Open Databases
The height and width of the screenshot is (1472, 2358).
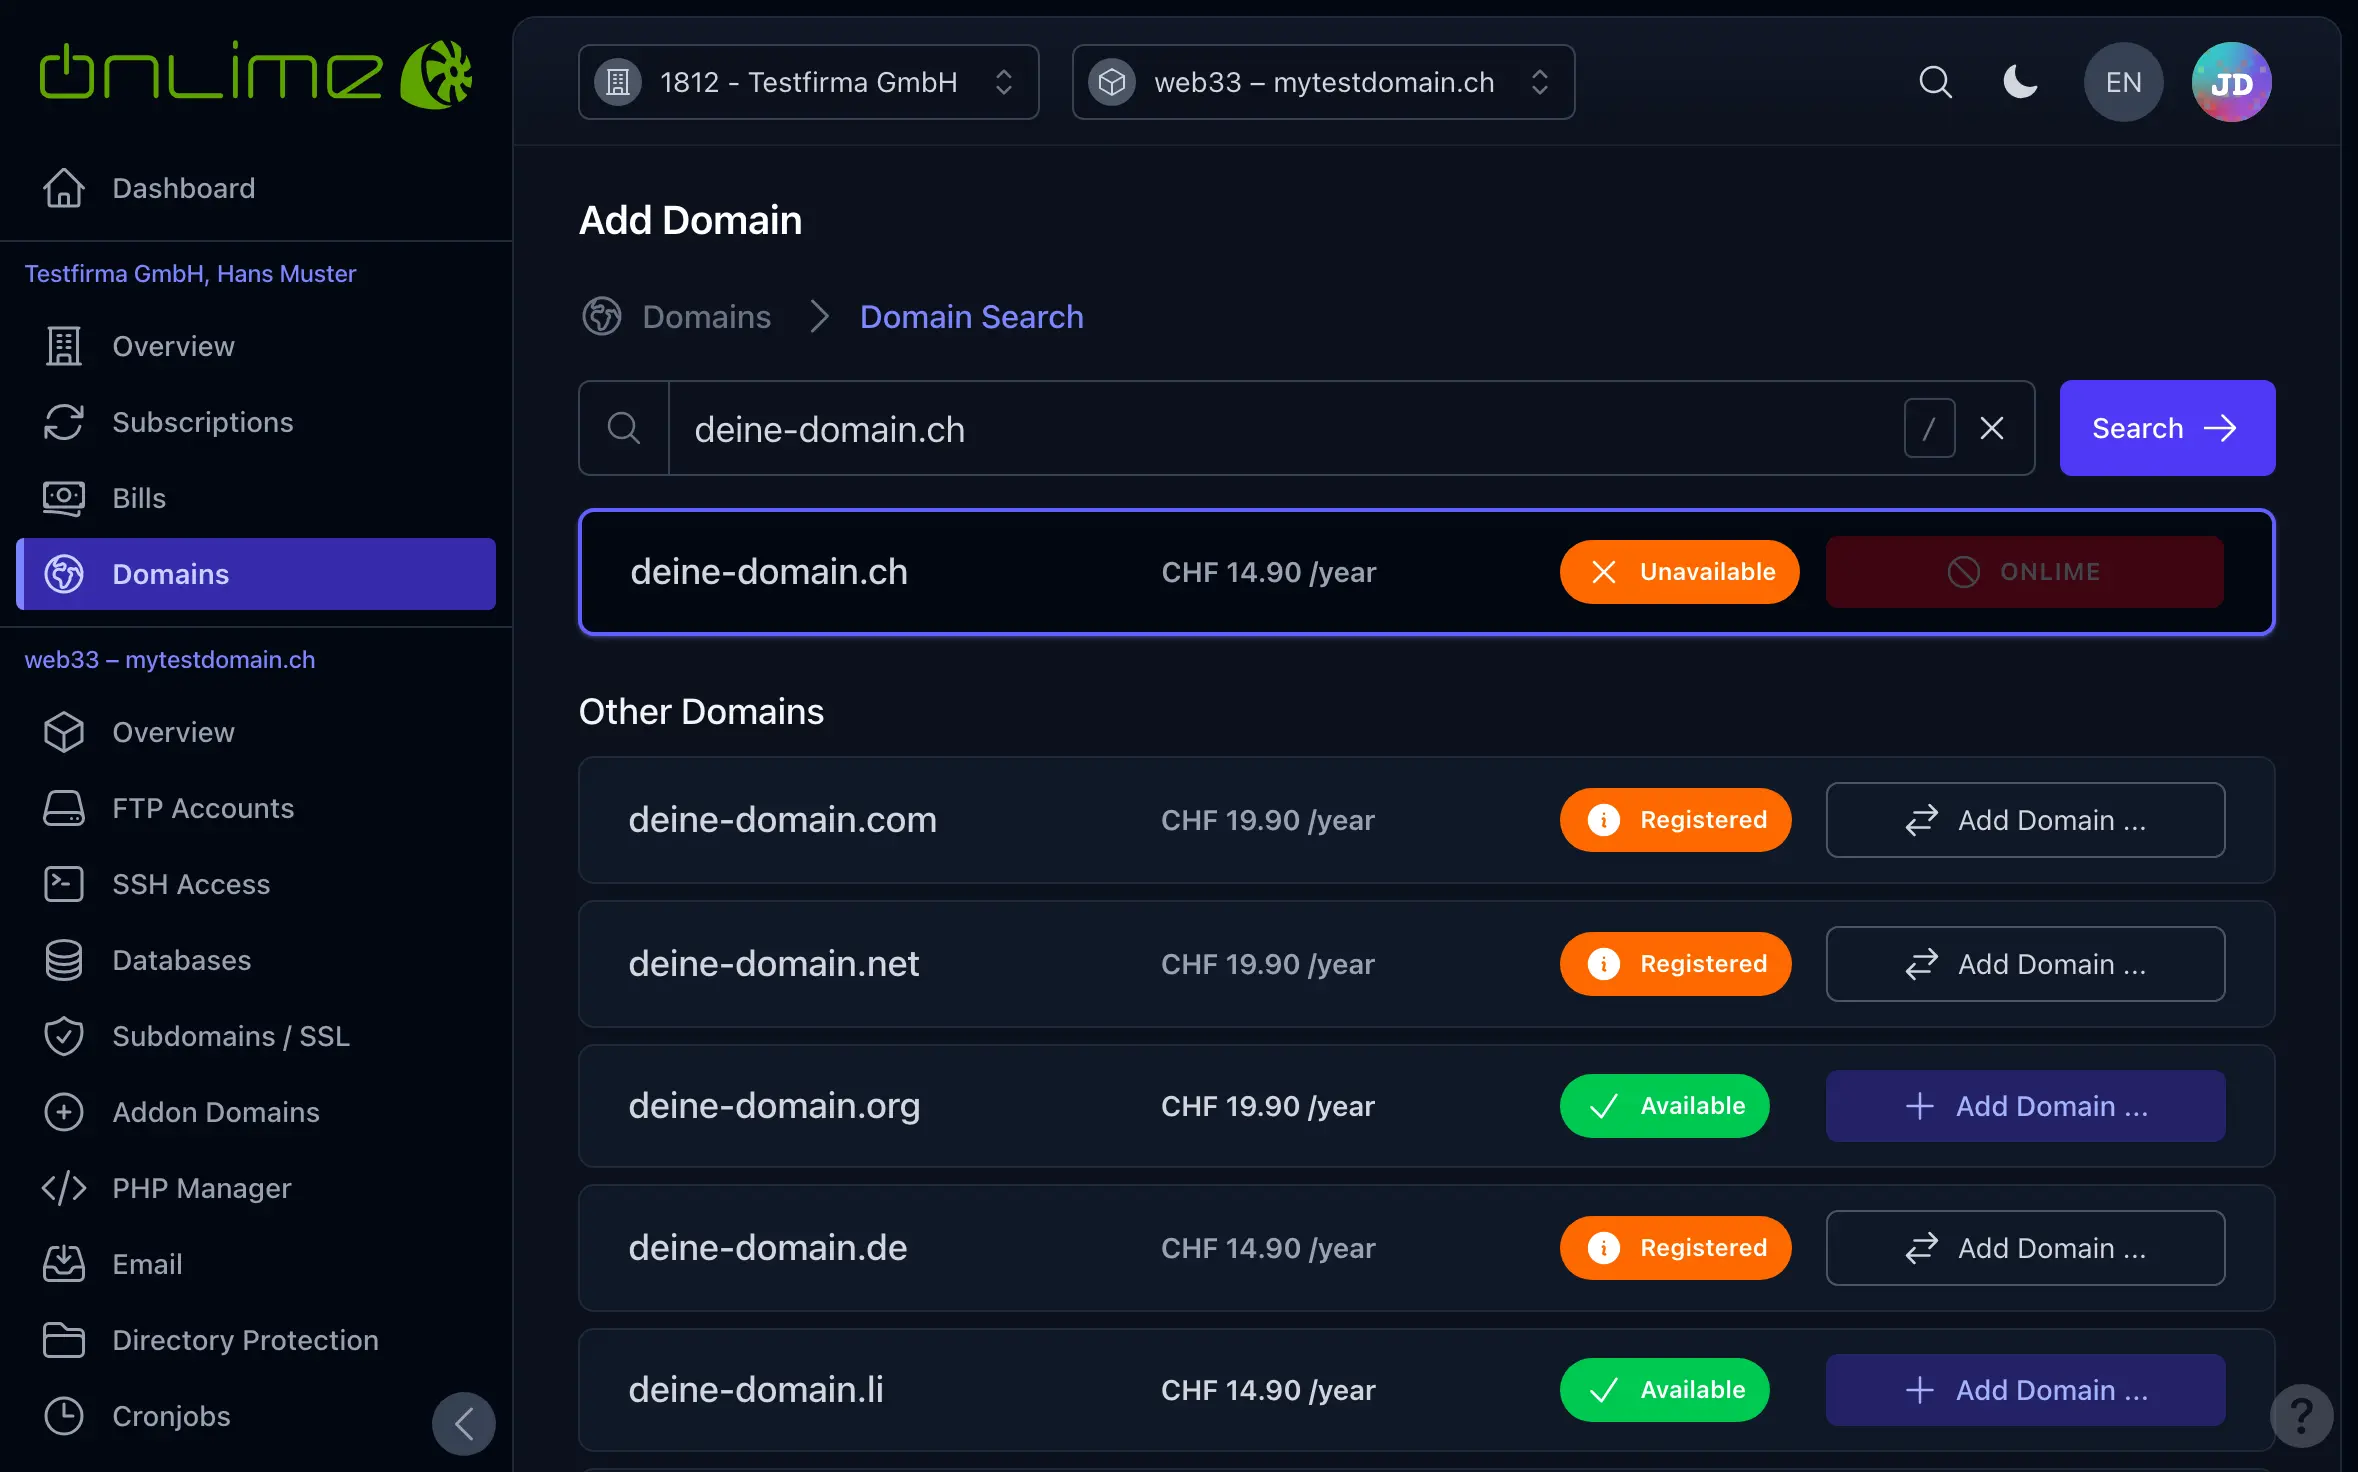256,960
